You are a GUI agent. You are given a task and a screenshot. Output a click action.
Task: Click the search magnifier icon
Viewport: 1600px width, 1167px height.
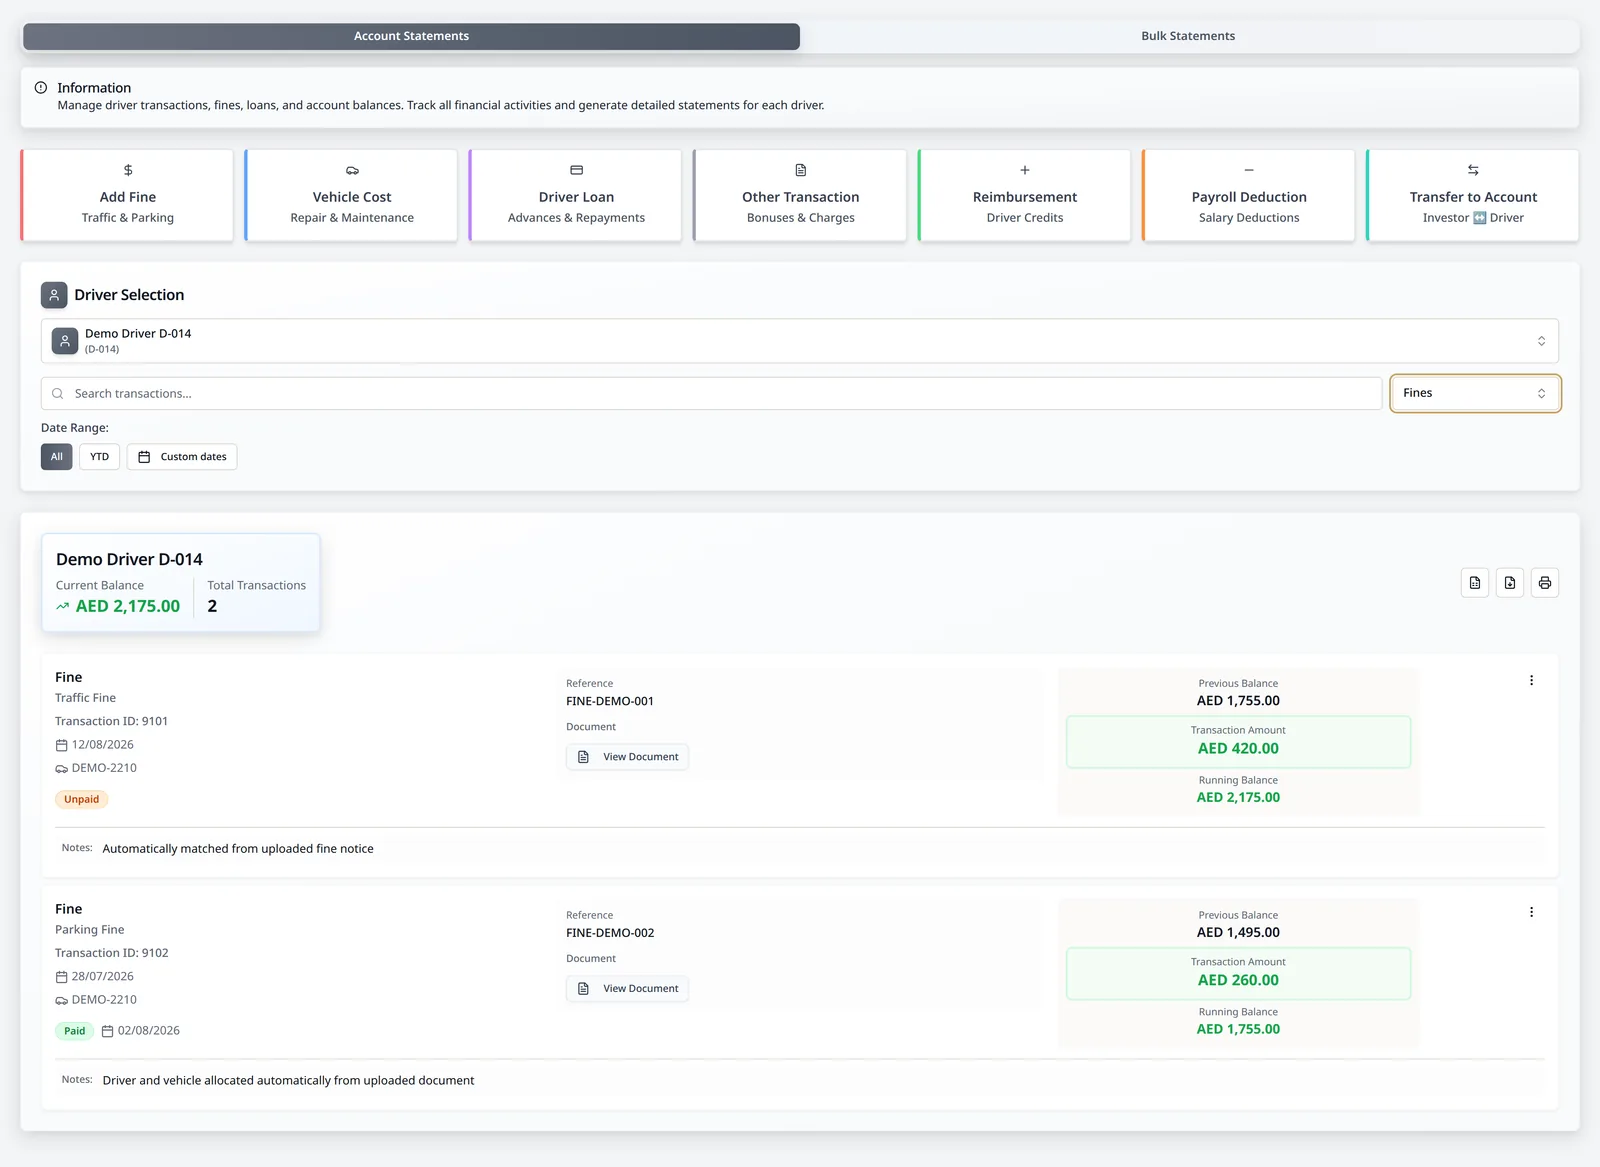tap(58, 393)
